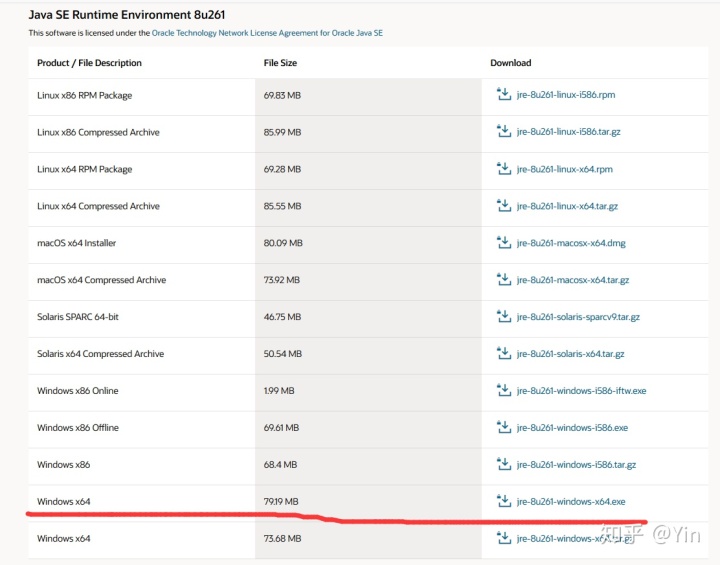
Task: Click jre-8u261-windows-x64.exe link
Action: [x=571, y=502]
